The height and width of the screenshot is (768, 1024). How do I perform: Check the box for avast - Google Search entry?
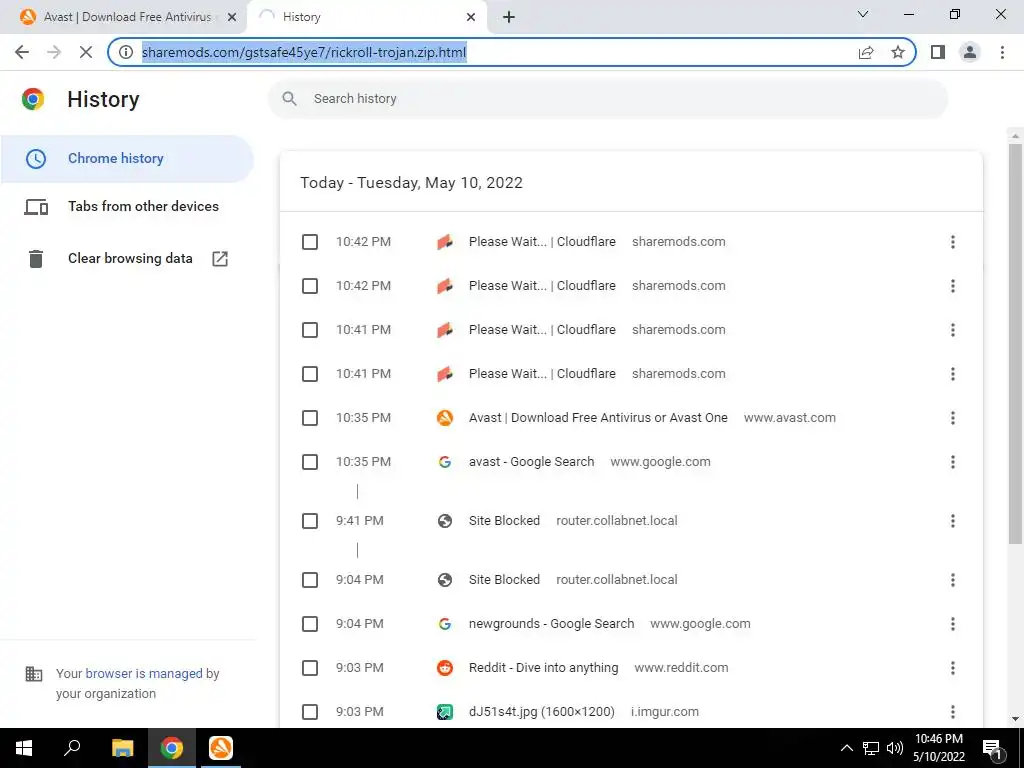tap(310, 462)
